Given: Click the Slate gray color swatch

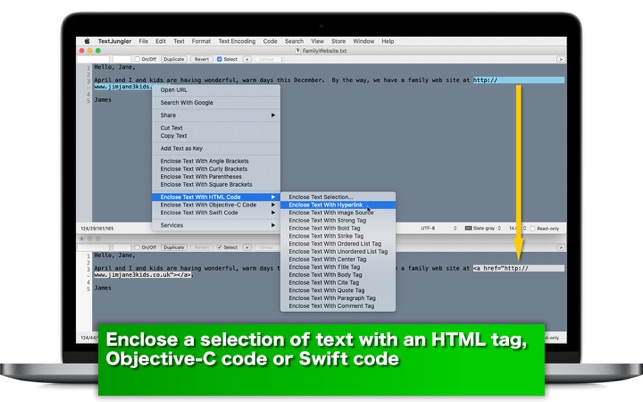Looking at the screenshot, I should (x=468, y=228).
